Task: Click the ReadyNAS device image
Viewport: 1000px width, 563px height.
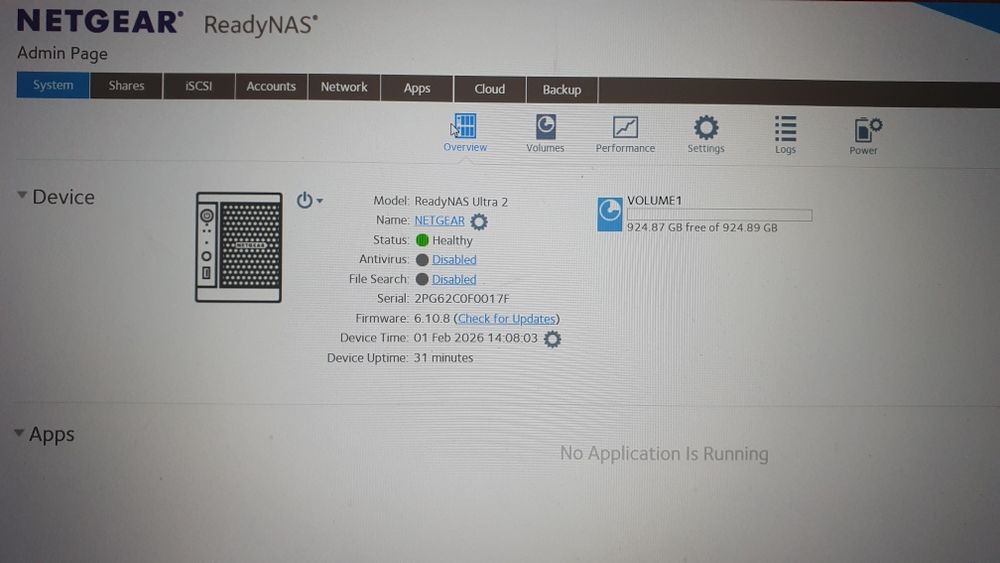Action: [x=239, y=247]
